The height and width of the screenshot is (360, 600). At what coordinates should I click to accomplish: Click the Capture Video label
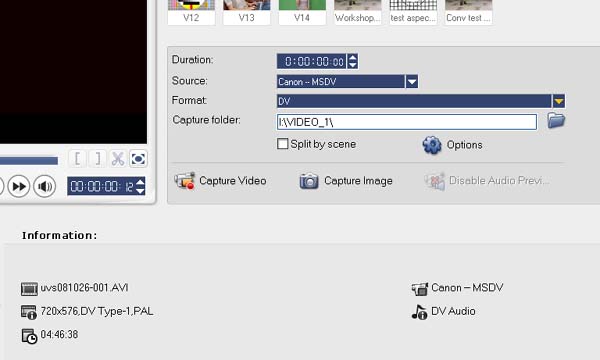point(233,181)
